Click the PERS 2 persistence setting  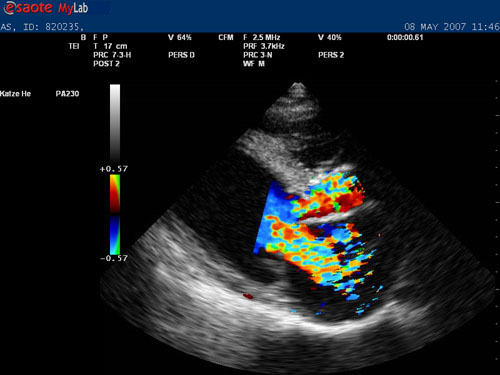tap(331, 55)
